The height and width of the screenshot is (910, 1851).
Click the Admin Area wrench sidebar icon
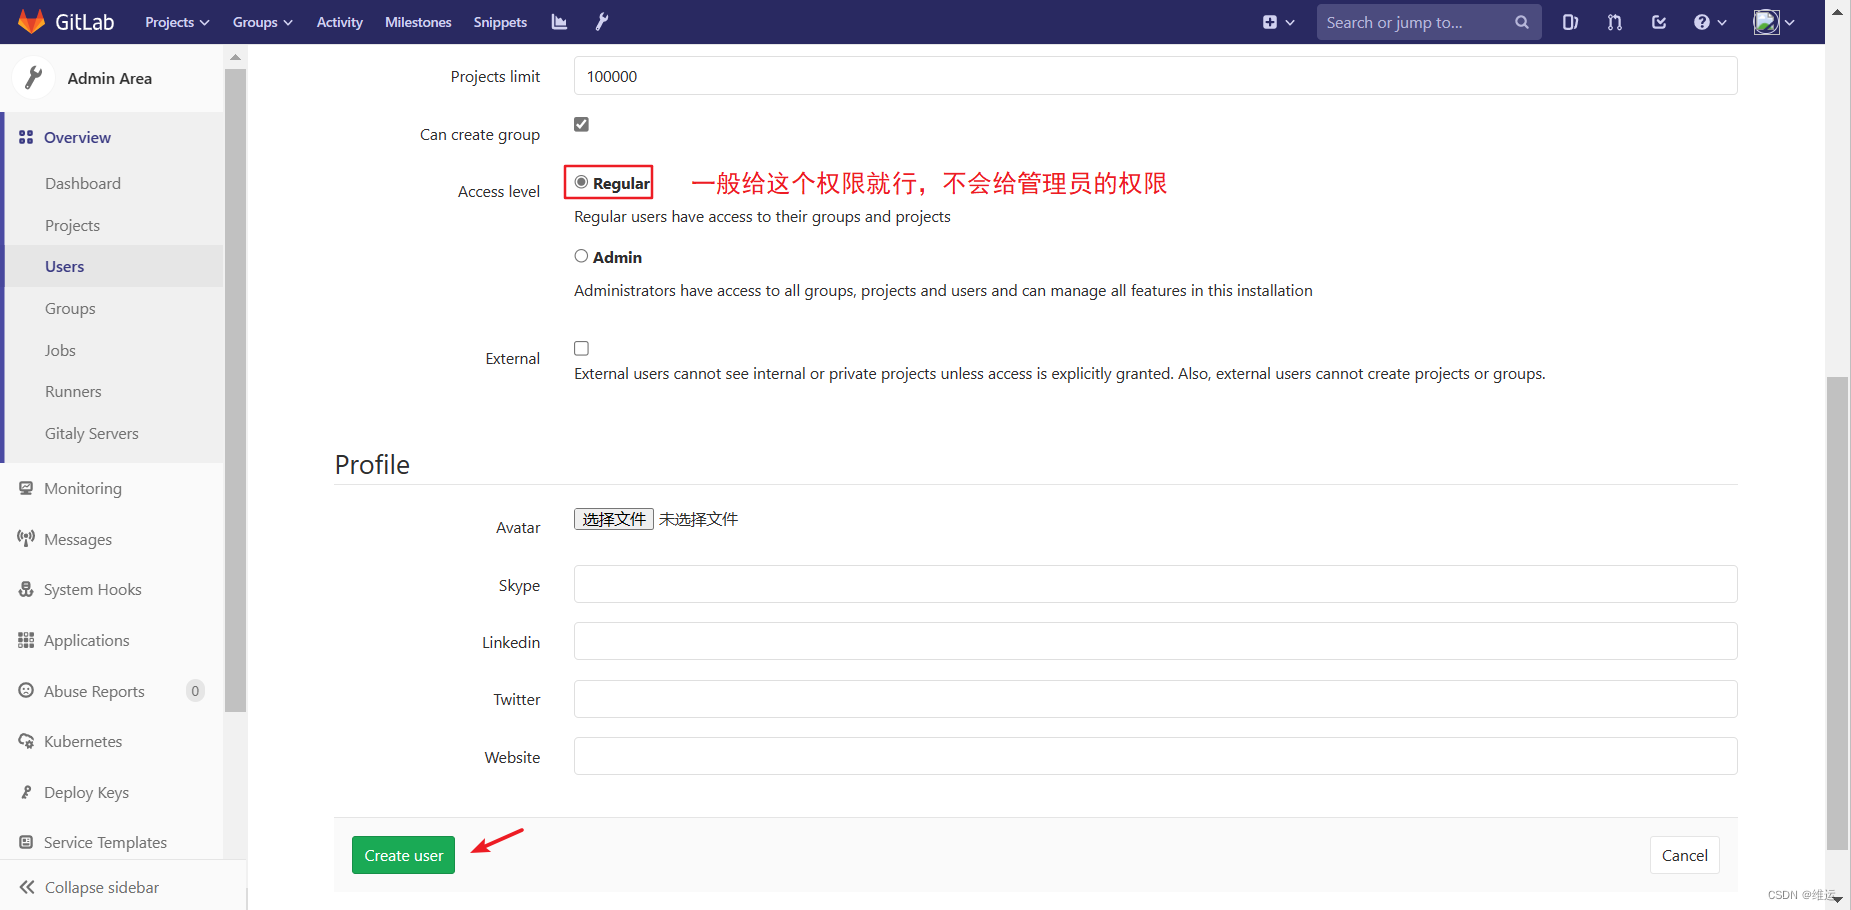point(33,78)
